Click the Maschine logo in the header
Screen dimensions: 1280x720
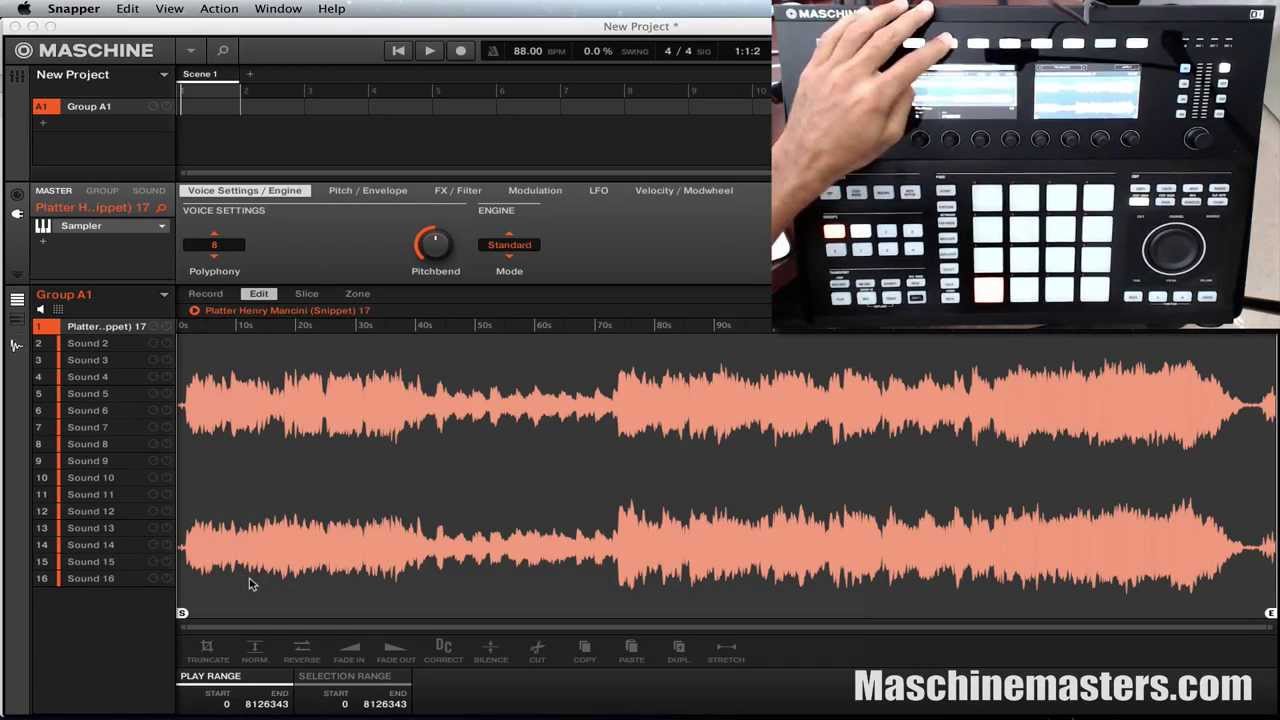84,50
